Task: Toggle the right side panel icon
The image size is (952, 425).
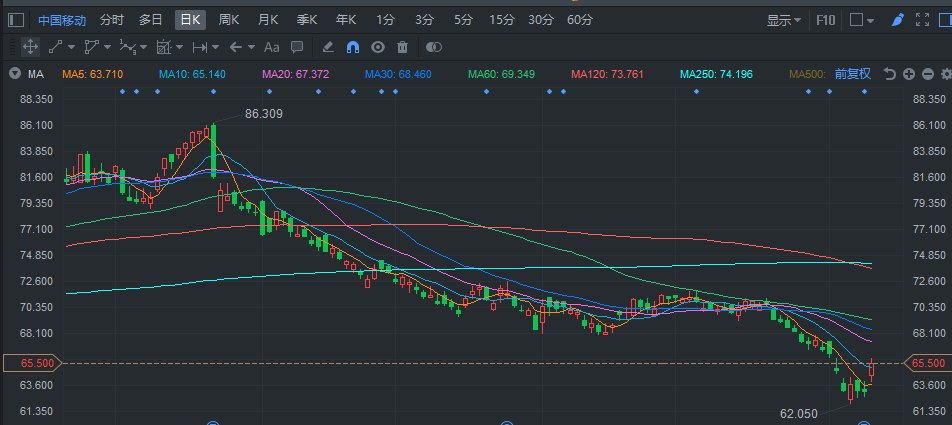Action: (946, 20)
